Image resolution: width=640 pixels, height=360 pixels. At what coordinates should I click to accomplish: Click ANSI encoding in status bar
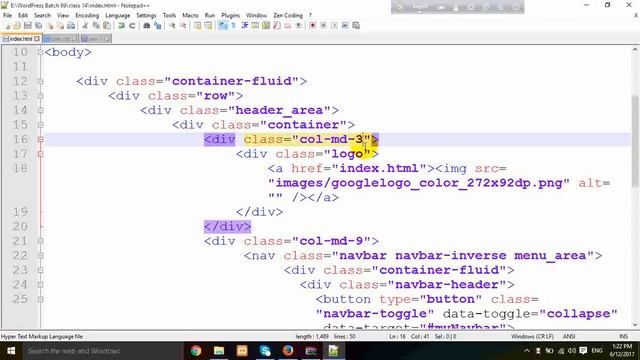[569, 336]
